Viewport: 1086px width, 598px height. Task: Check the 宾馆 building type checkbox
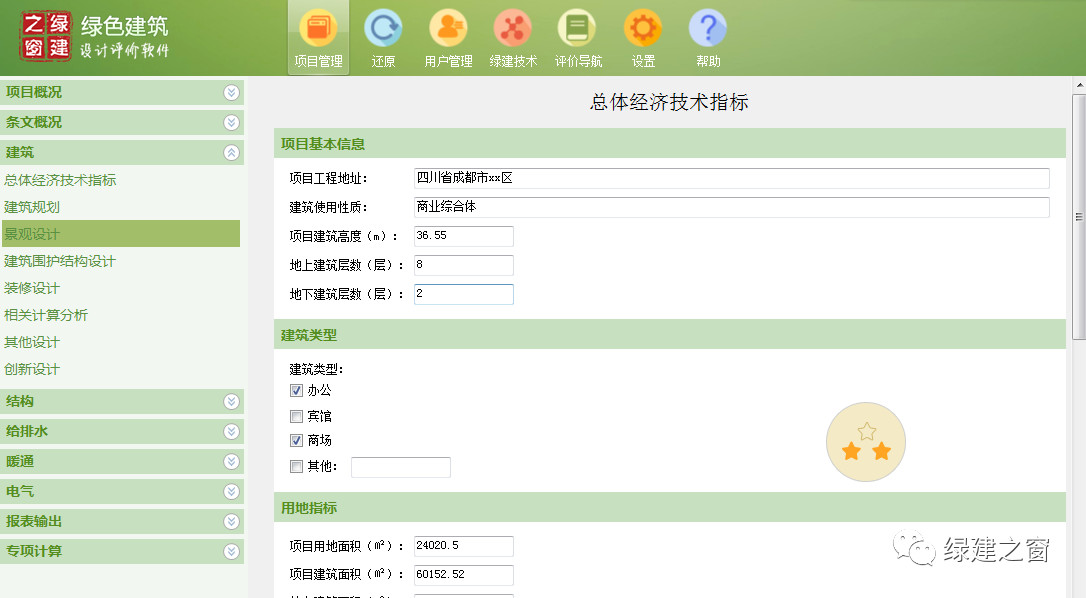[296, 416]
